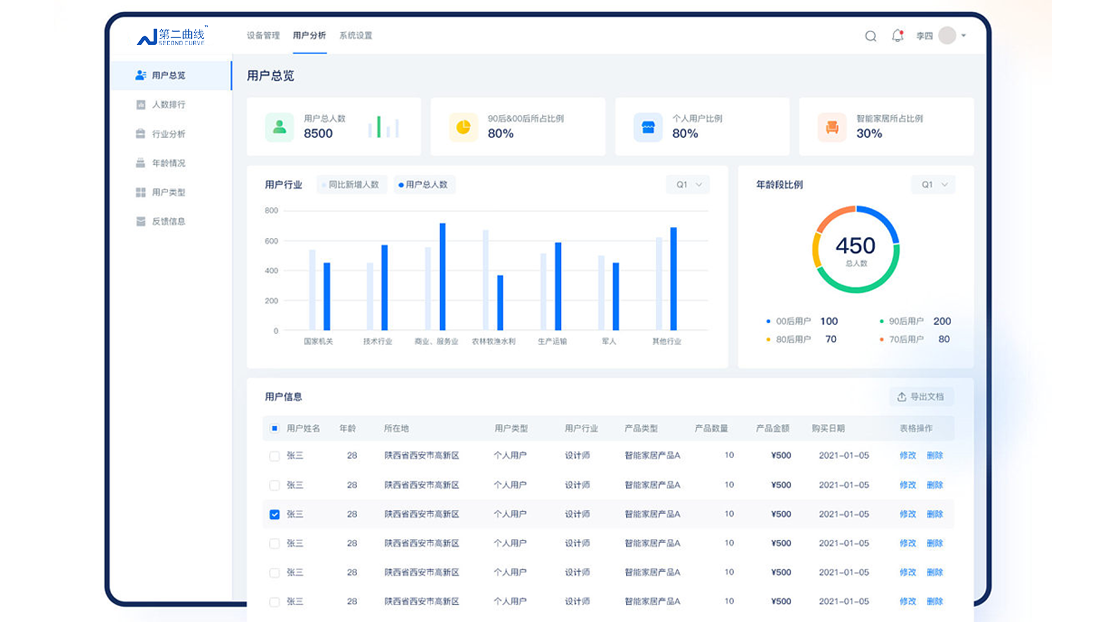The height and width of the screenshot is (622, 1105).
Task: Toggle the 同比新增人数 legend swatch
Action: pos(324,185)
